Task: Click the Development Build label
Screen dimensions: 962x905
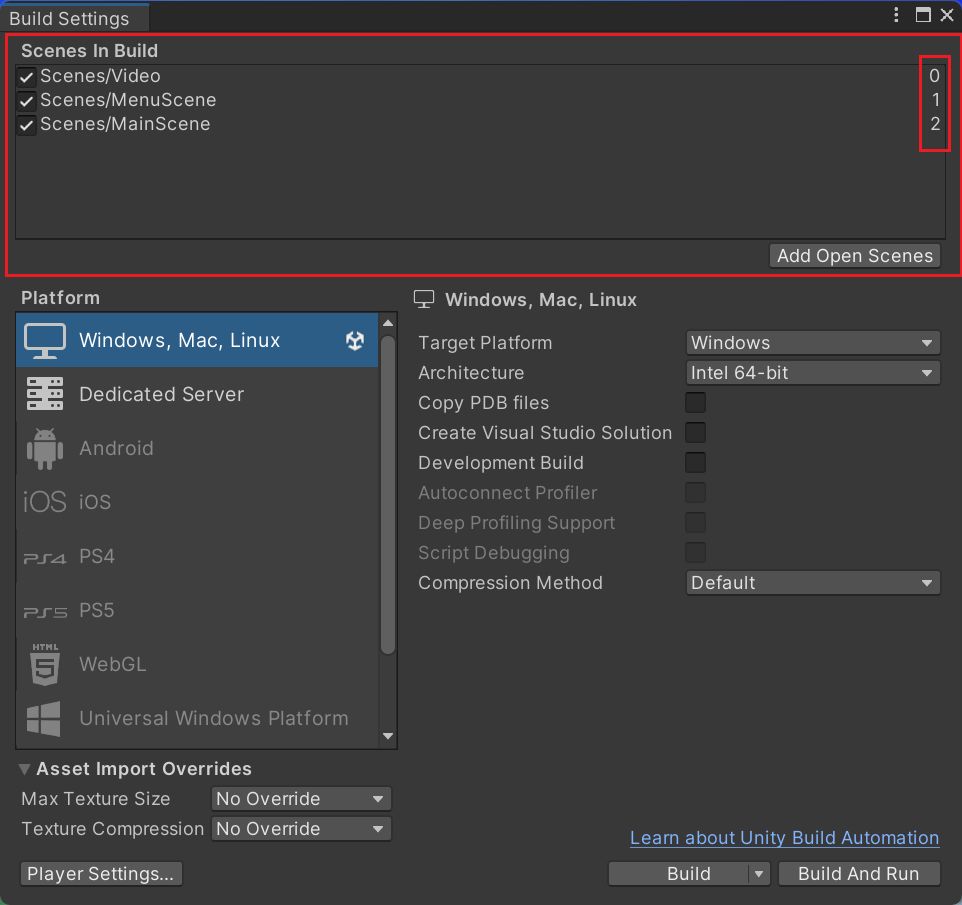Action: coord(501,463)
